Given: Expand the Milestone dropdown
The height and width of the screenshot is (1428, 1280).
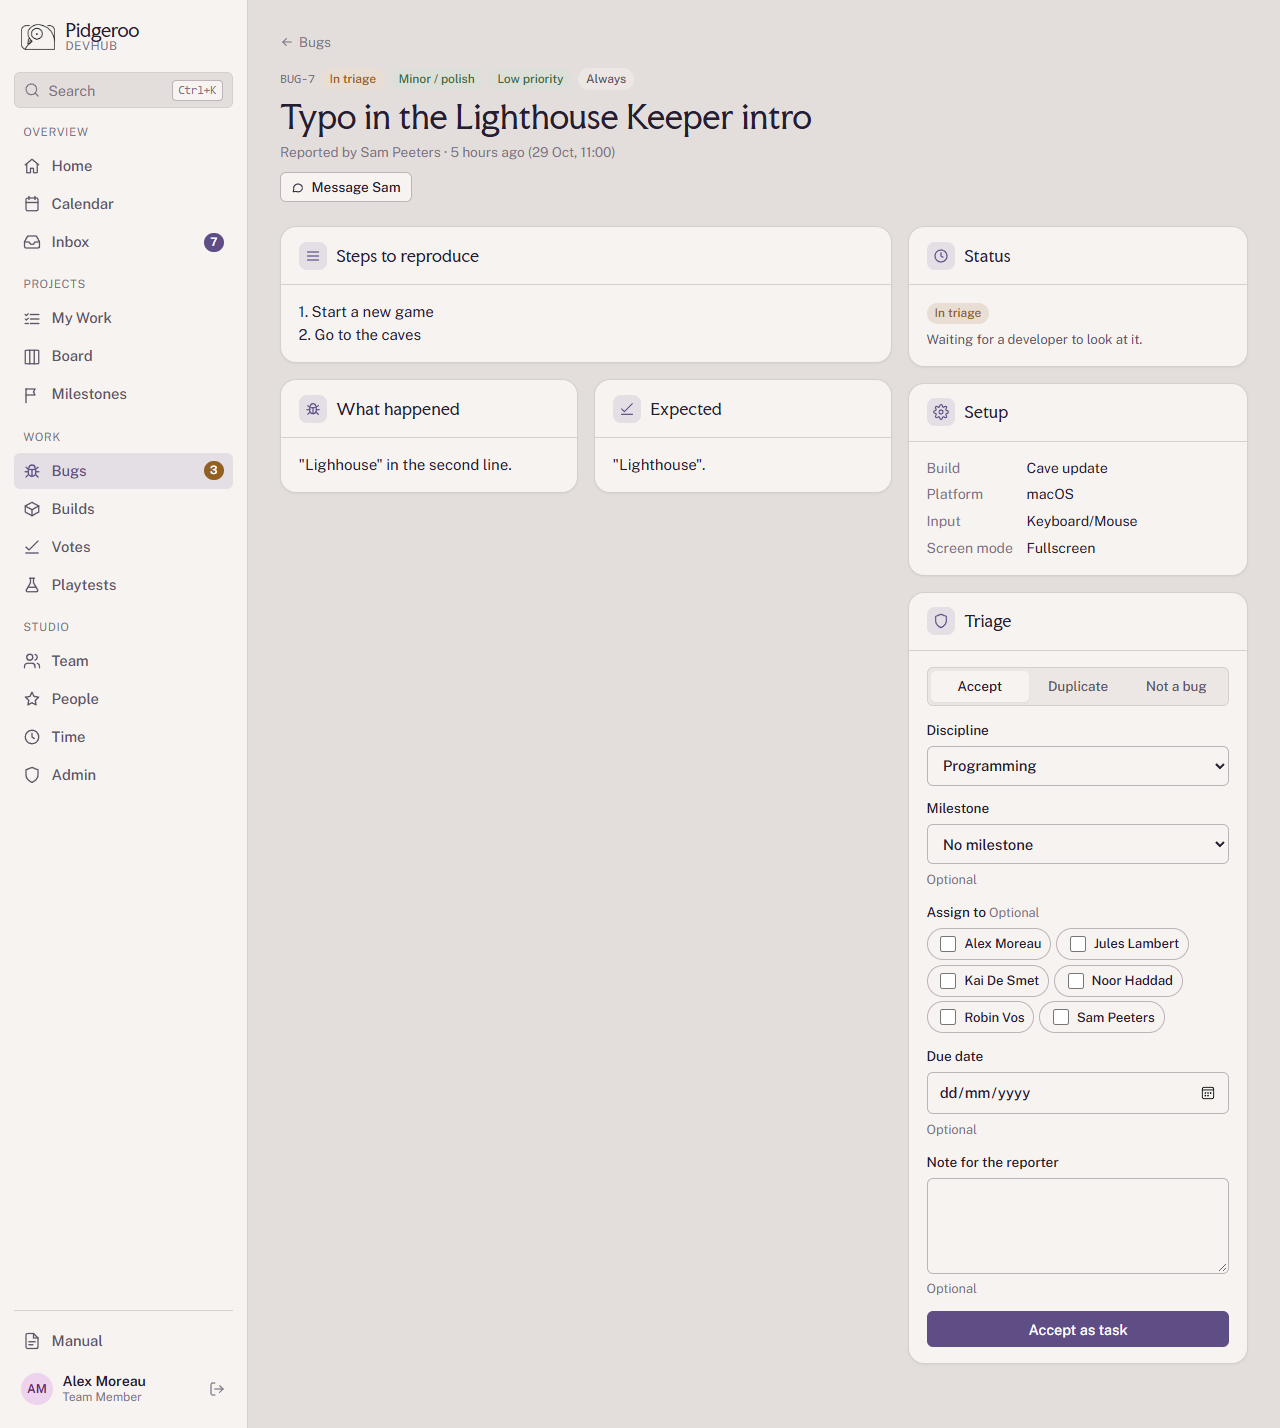Looking at the screenshot, I should pos(1078,844).
